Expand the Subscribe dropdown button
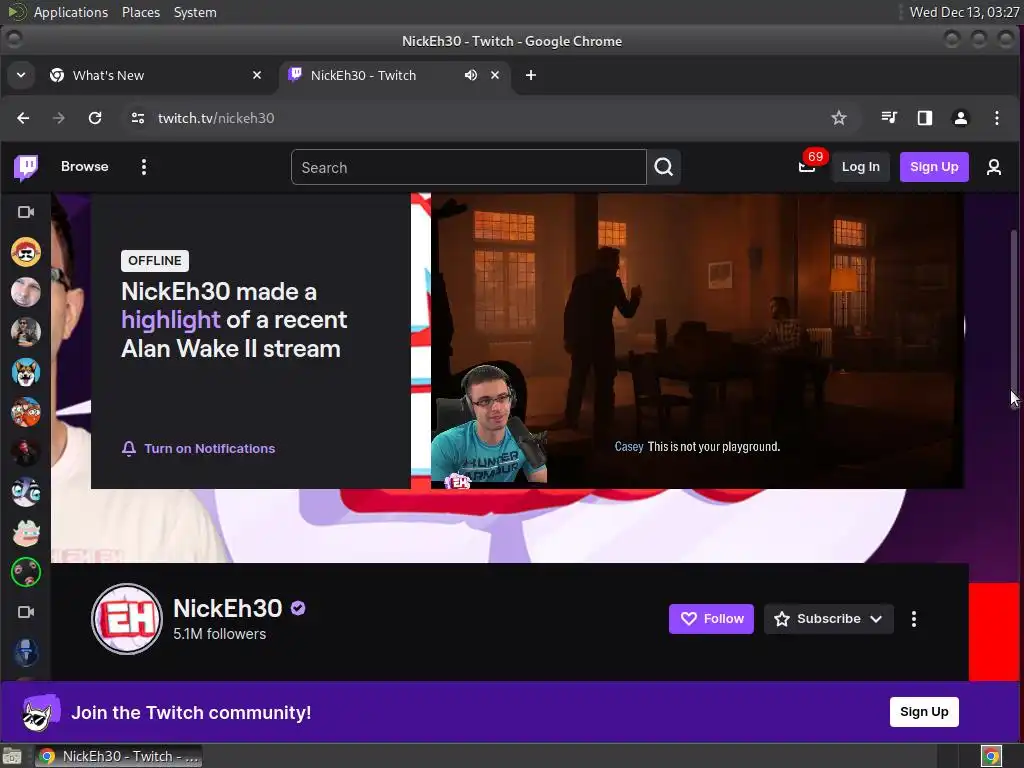Image resolution: width=1024 pixels, height=768 pixels. [x=828, y=618]
